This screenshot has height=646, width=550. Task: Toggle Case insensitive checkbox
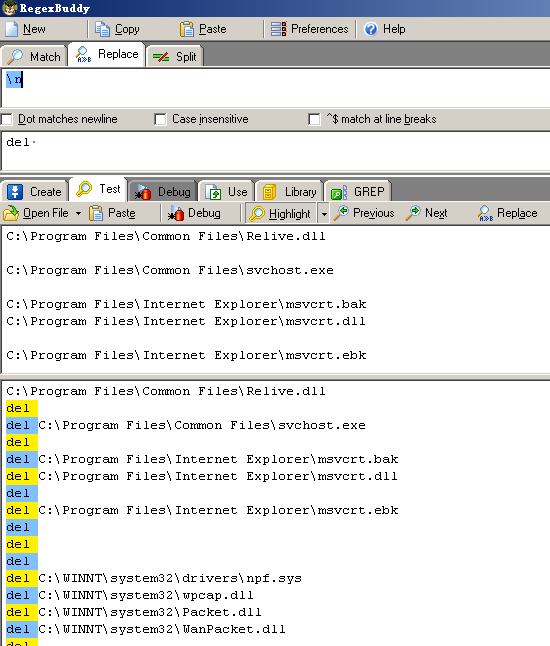pos(160,119)
